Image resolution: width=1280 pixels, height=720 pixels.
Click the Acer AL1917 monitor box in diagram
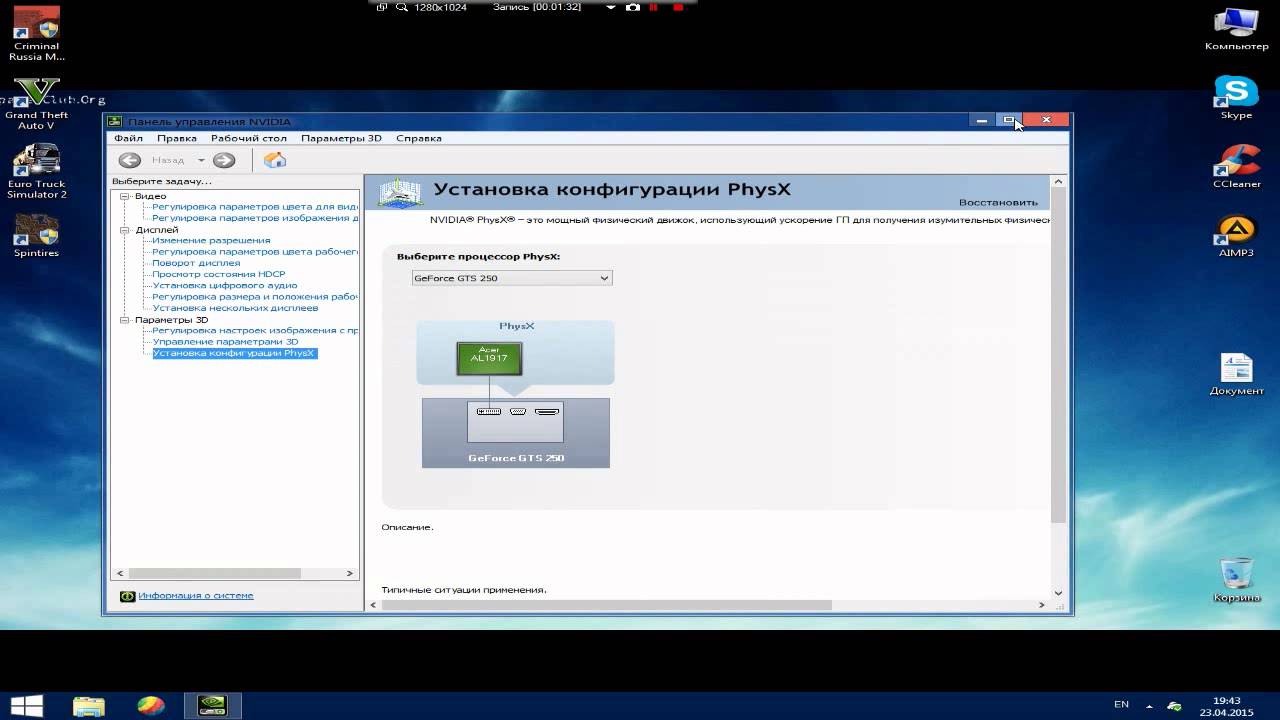tap(489, 358)
